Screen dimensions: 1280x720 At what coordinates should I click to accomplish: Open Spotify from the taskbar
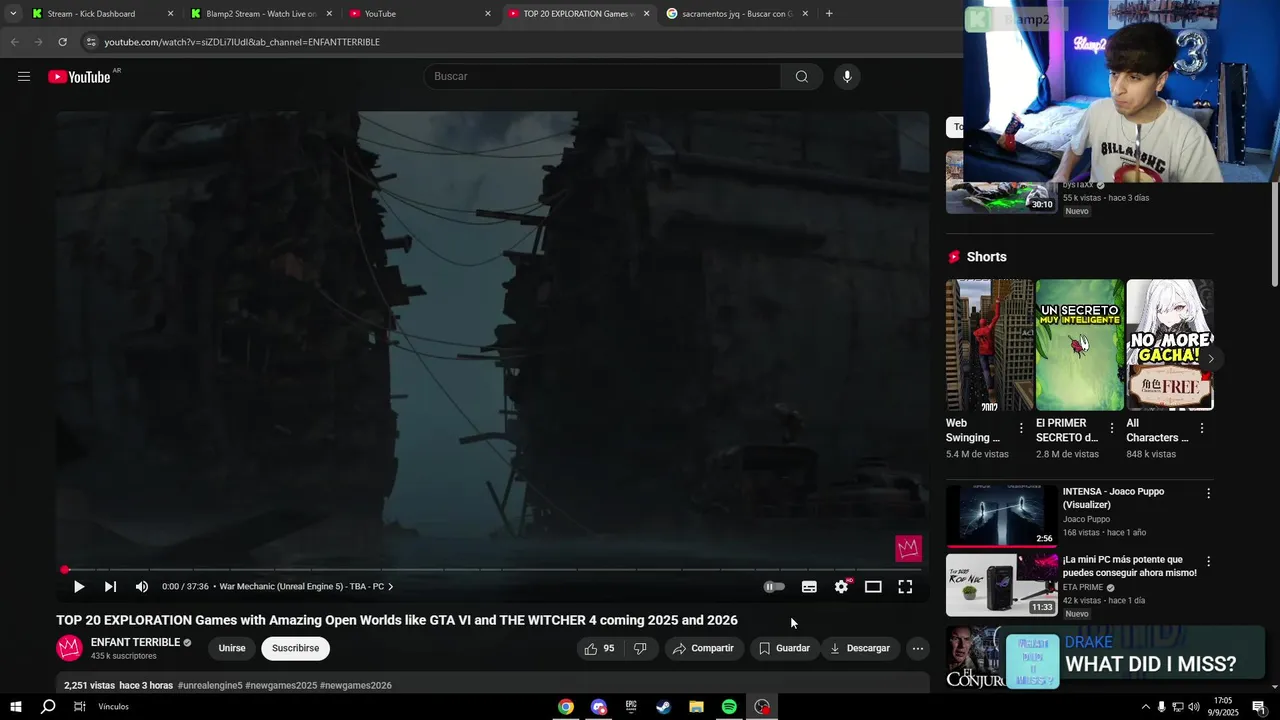coord(729,707)
